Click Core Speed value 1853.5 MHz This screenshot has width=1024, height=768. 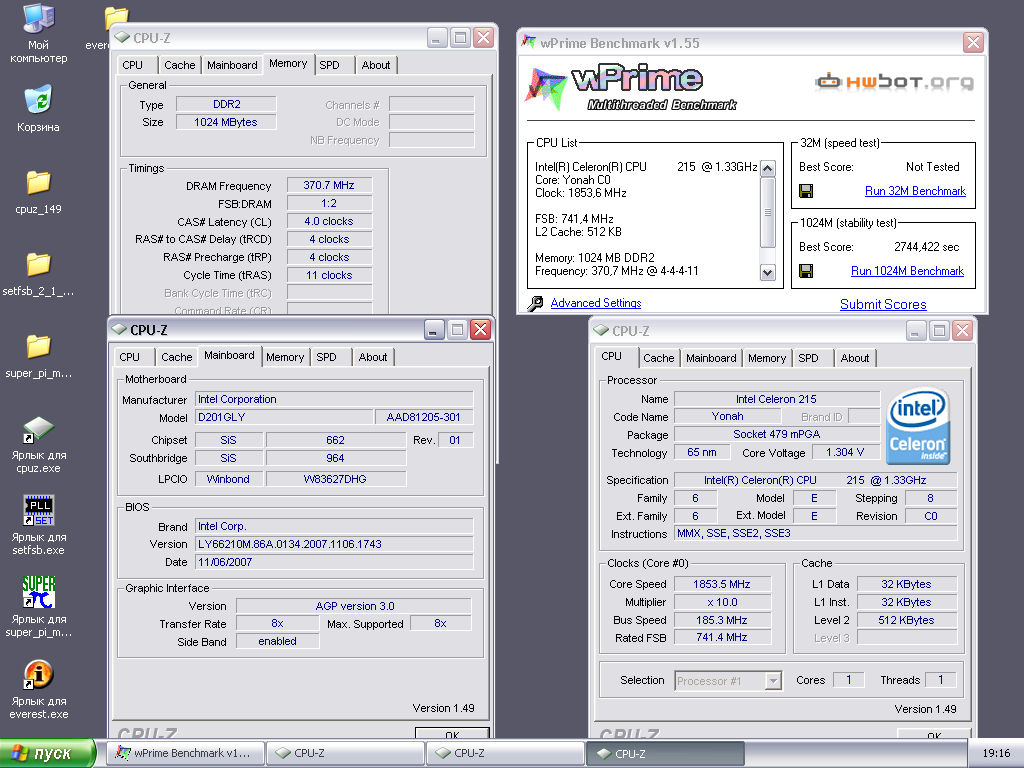[x=722, y=584]
